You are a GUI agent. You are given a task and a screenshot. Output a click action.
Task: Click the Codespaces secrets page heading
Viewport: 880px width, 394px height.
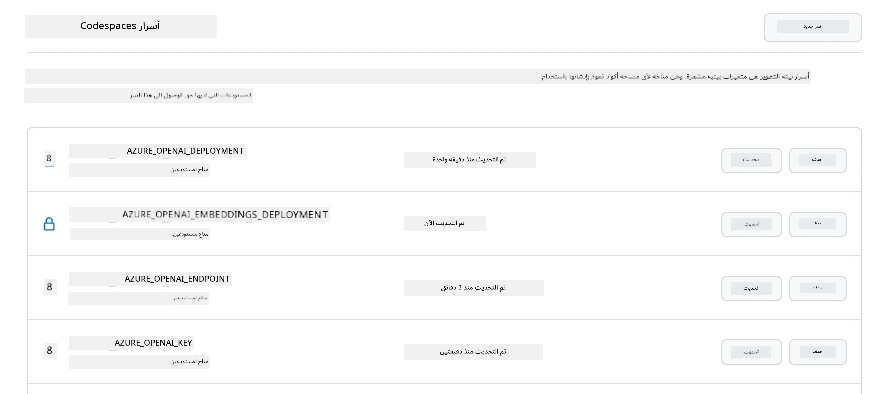tap(120, 26)
